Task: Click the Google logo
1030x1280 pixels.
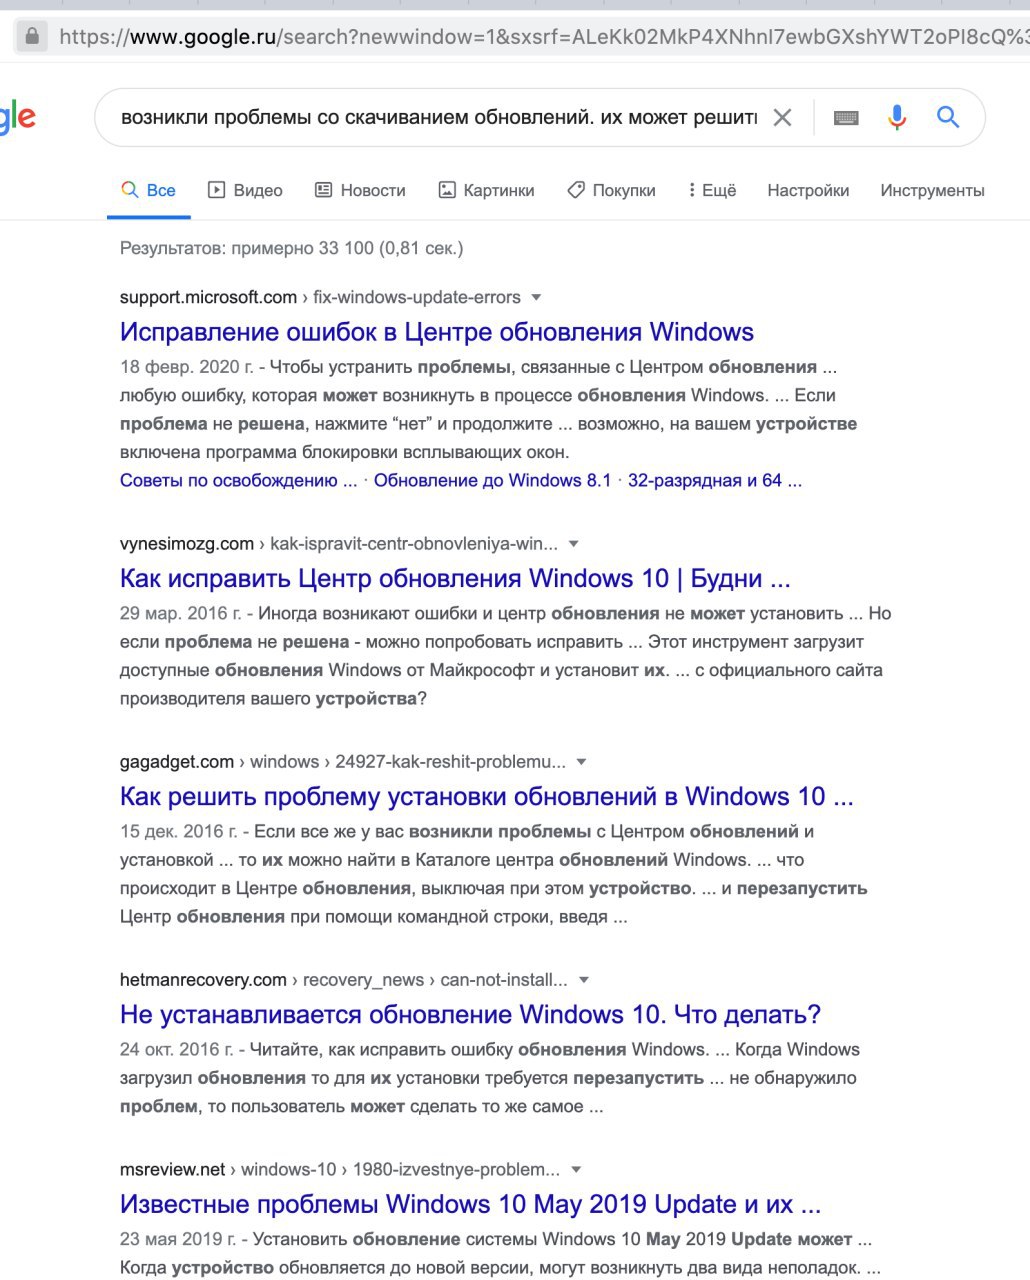Action: 17,118
